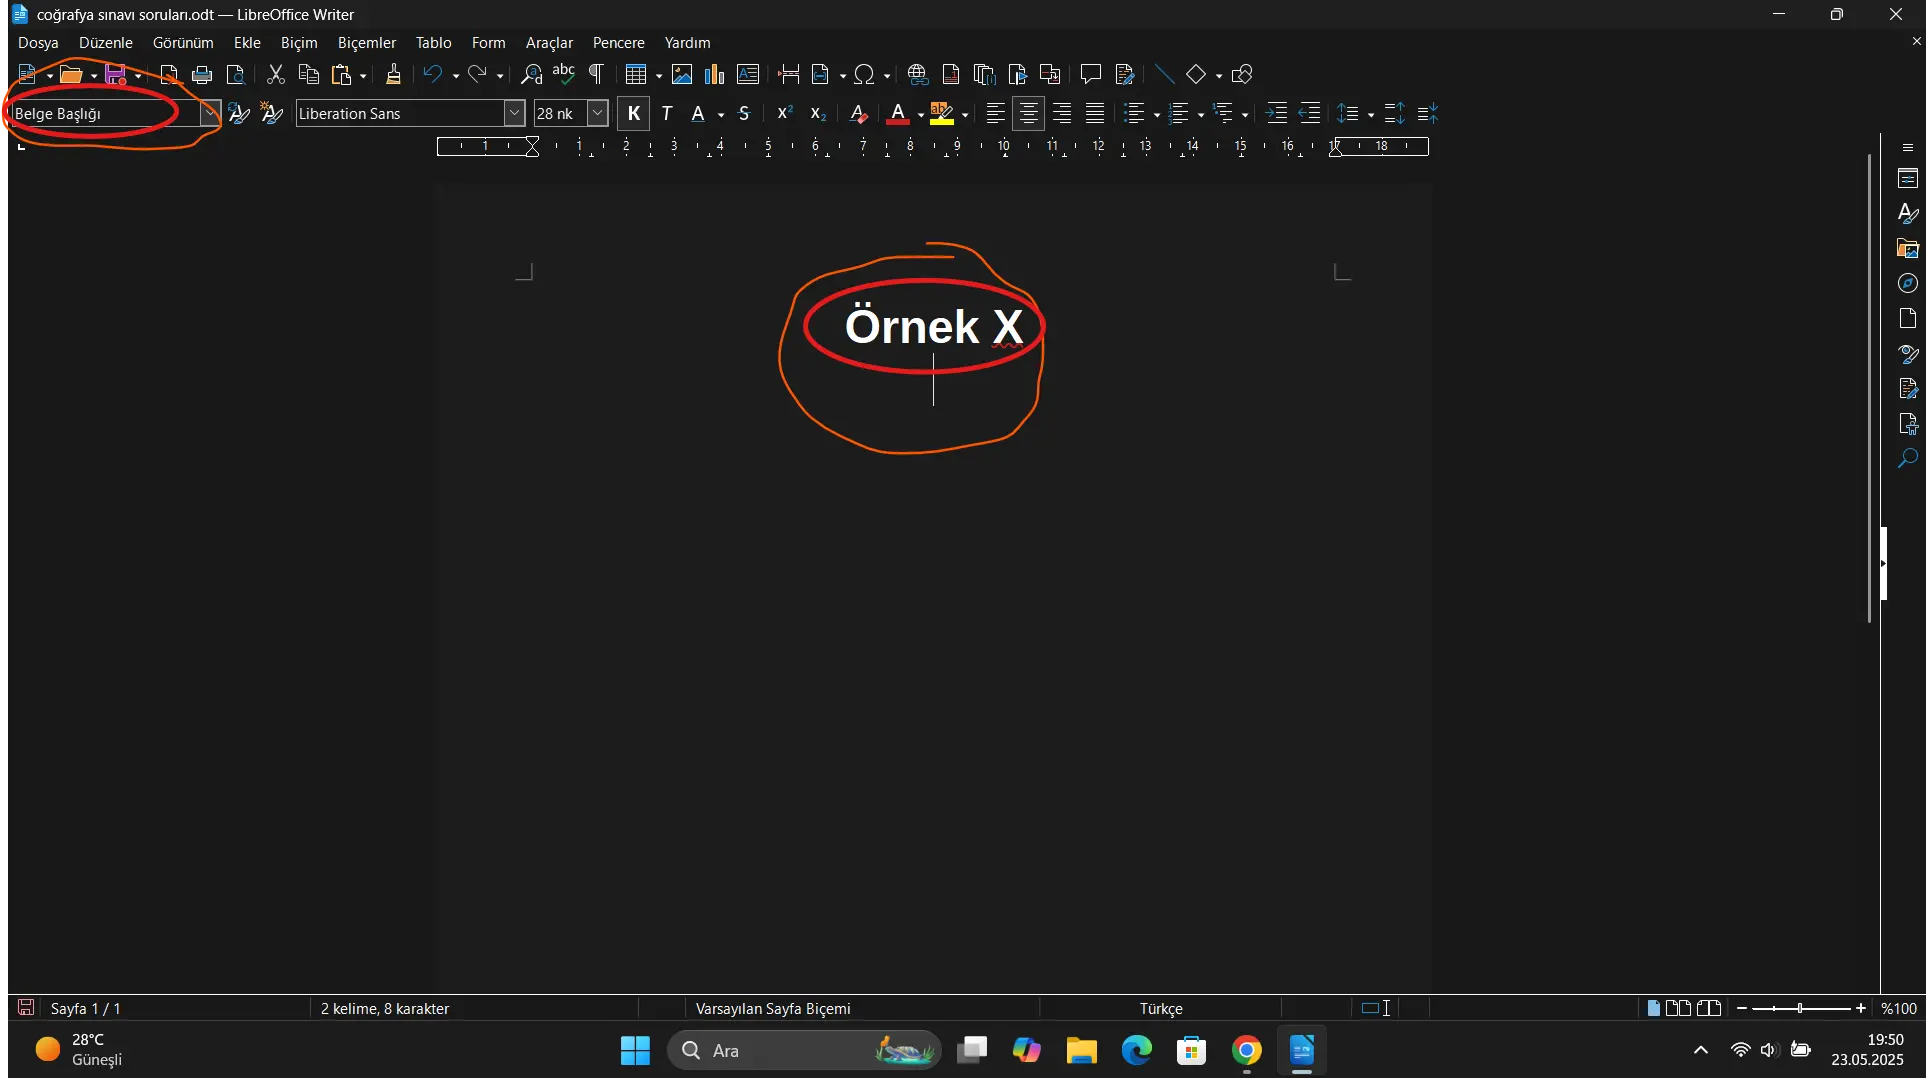Click the Clone Formatting paintbrush icon
1926x1078 pixels.
(393, 74)
